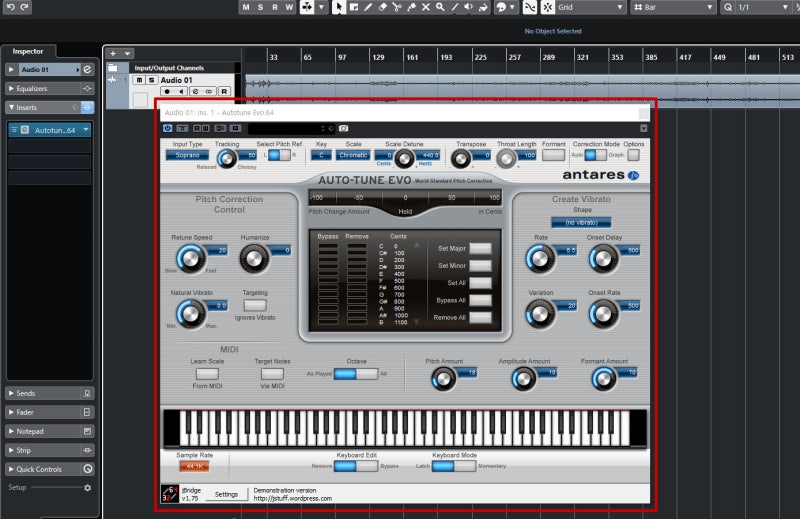800x519 pixels.
Task: Solo the Audio 01 track
Action: click(152, 80)
